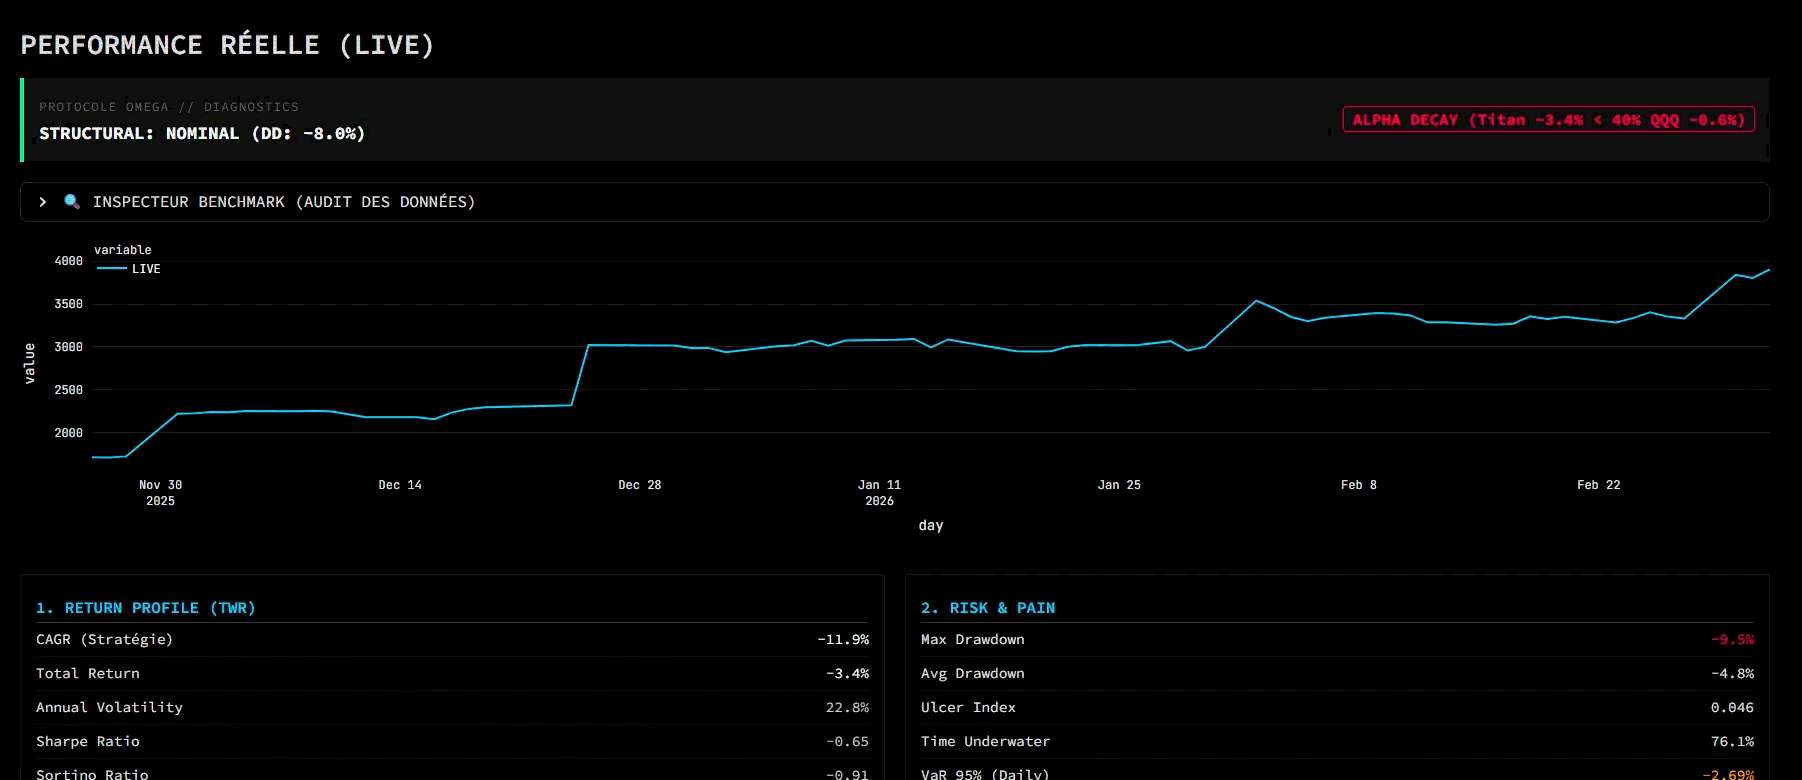1802x780 pixels.
Task: Toggle the LIVE series in chart legend
Action: coord(146,269)
